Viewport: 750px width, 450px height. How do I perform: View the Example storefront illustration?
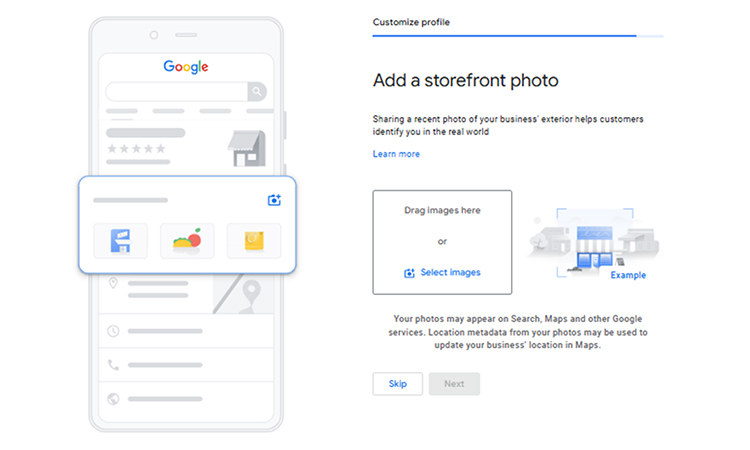pos(593,243)
